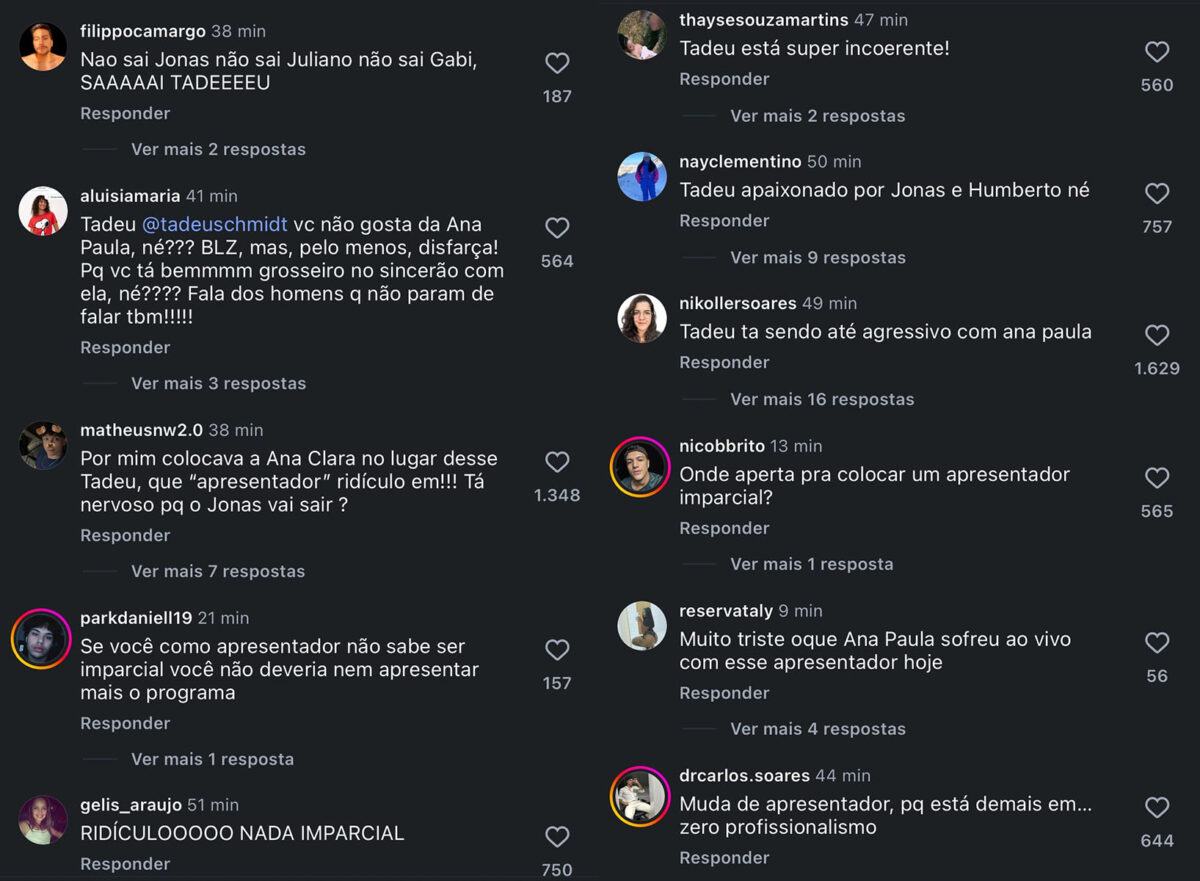This screenshot has height=881, width=1200.
Task: Like nayclementino's comment with 757 likes
Action: (x=1157, y=194)
